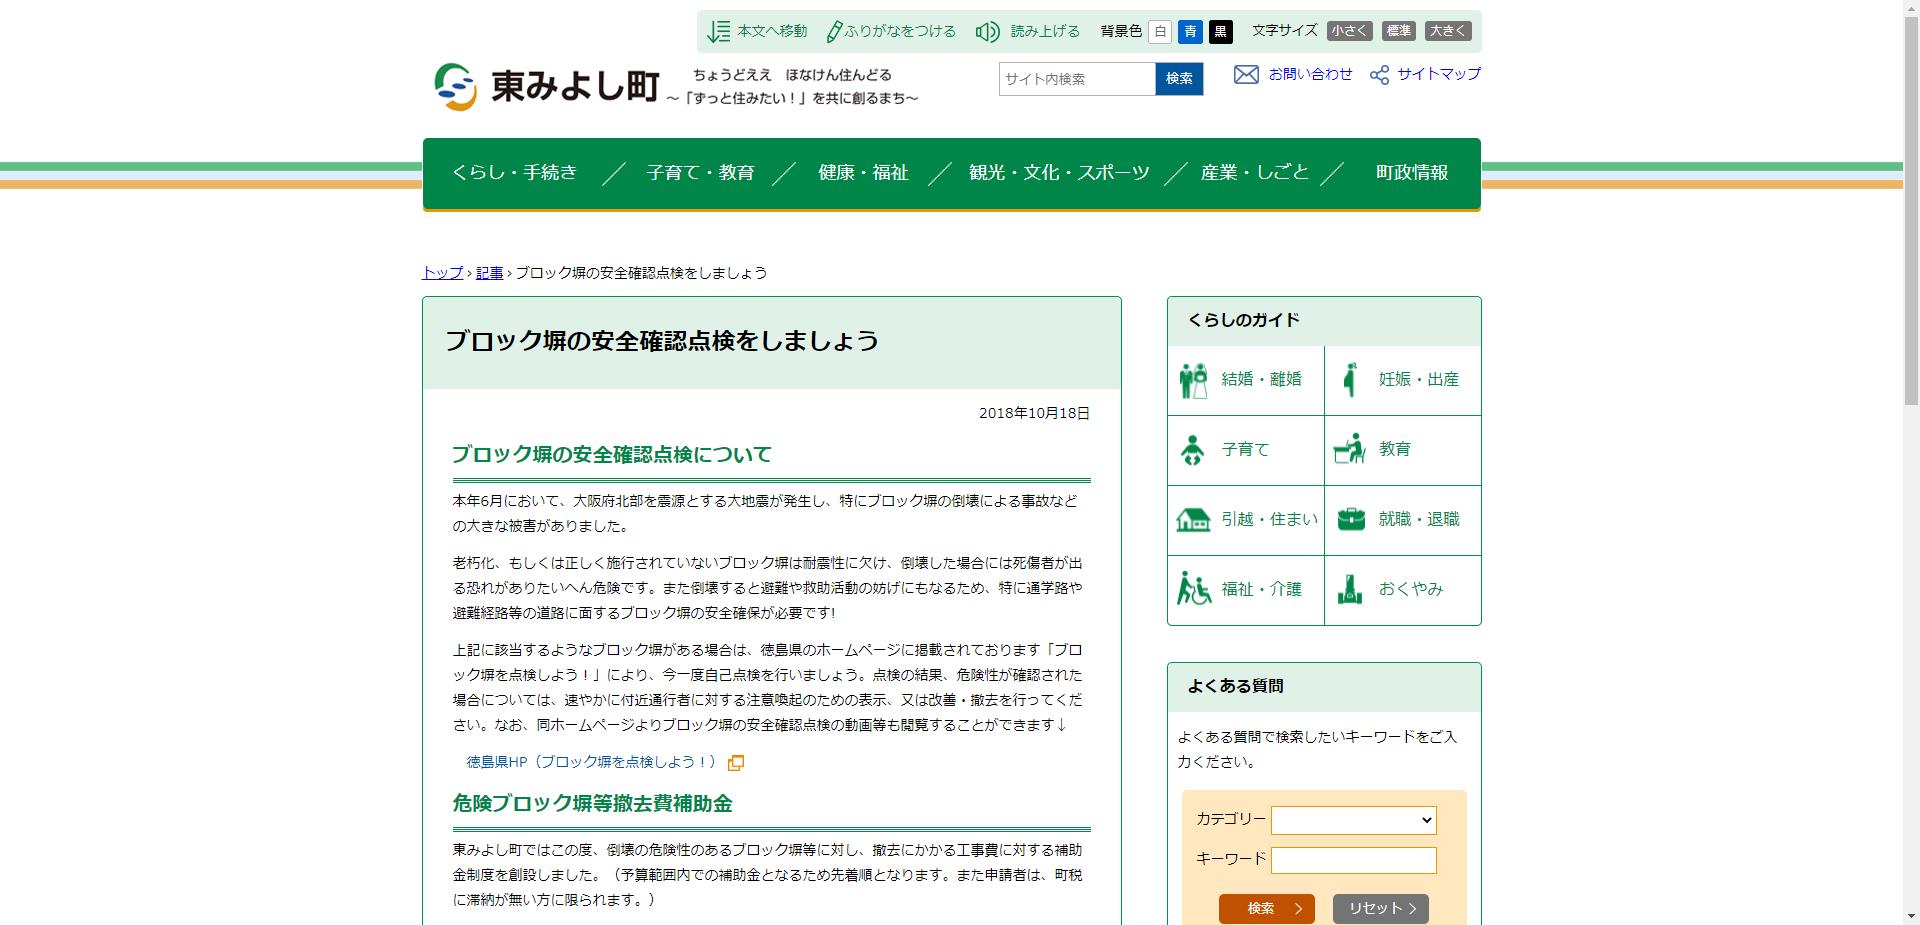Enable 大きく text size option

pyautogui.click(x=1448, y=31)
